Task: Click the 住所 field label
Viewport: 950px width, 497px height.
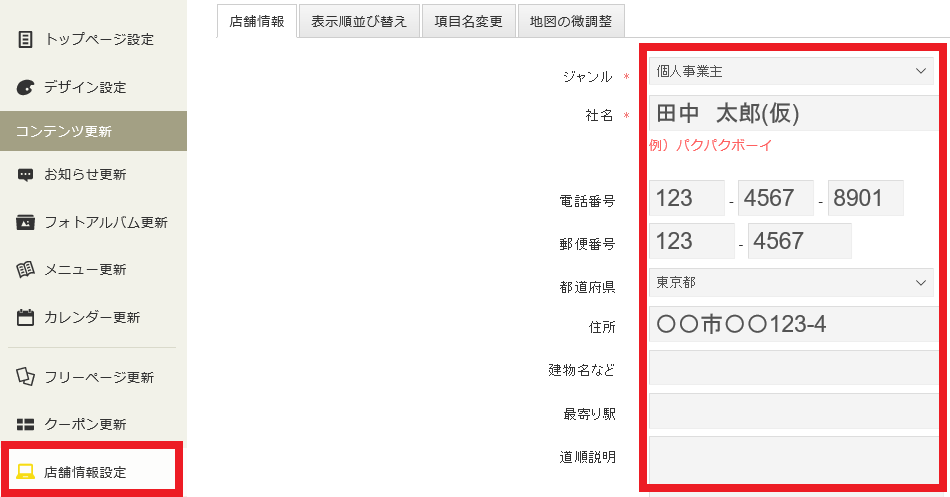Action: point(602,327)
